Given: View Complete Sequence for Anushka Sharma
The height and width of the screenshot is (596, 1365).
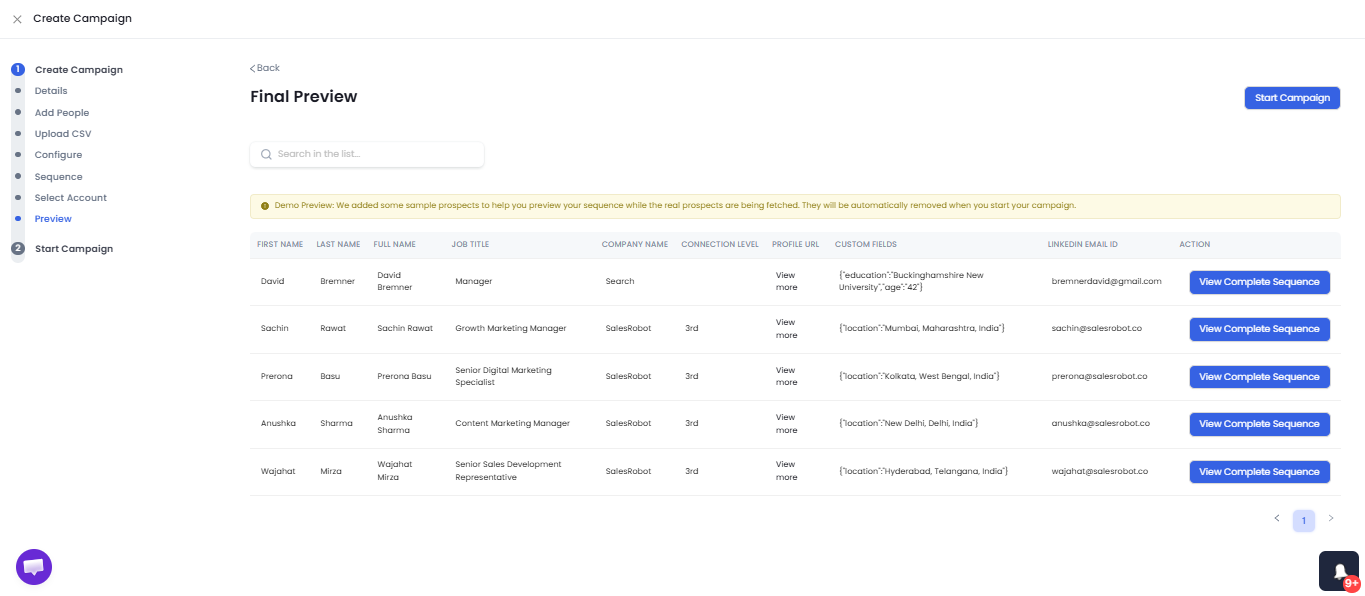Looking at the screenshot, I should click(x=1259, y=424).
